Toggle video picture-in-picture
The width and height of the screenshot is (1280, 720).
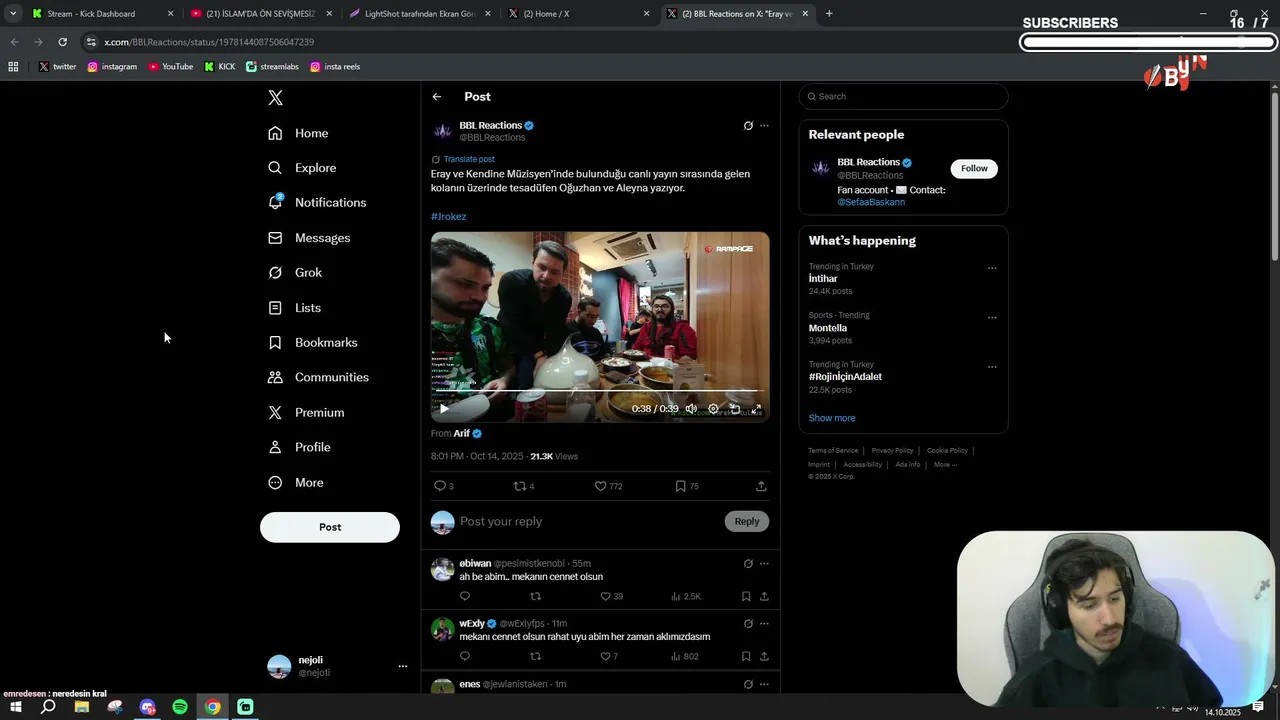click(735, 408)
